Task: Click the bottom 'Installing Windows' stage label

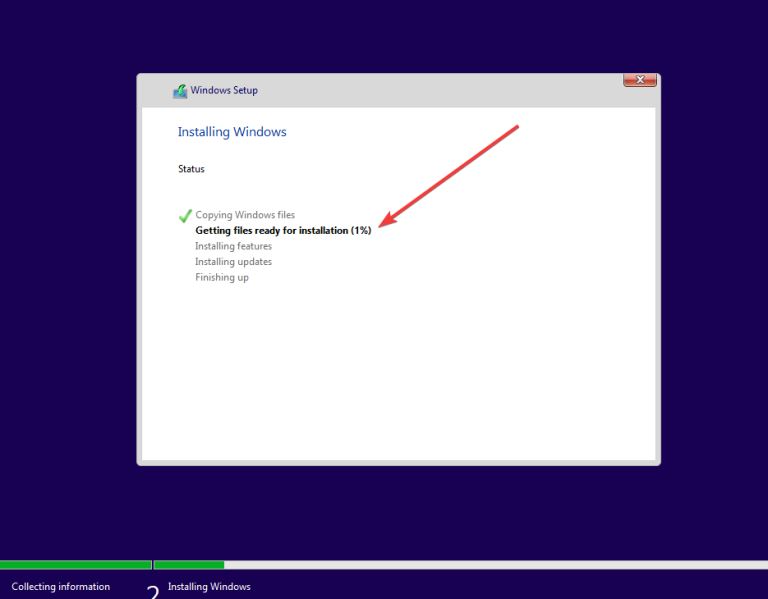Action: pos(209,586)
